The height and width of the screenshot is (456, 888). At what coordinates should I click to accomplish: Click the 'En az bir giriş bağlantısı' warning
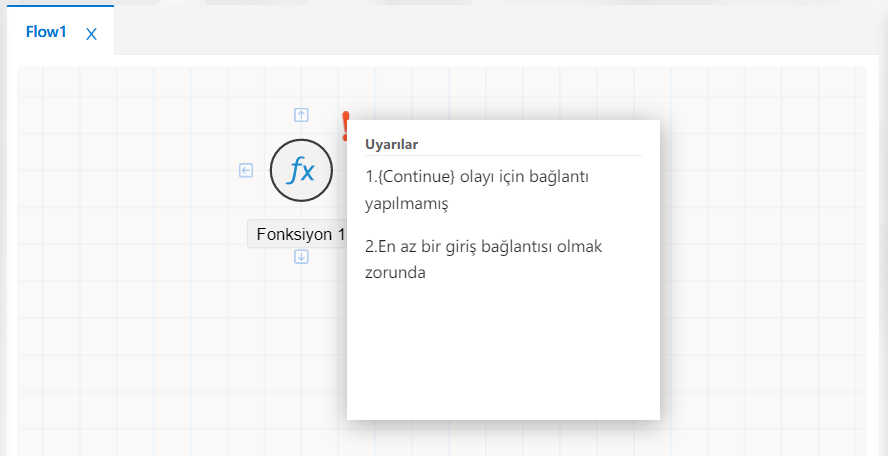click(484, 260)
